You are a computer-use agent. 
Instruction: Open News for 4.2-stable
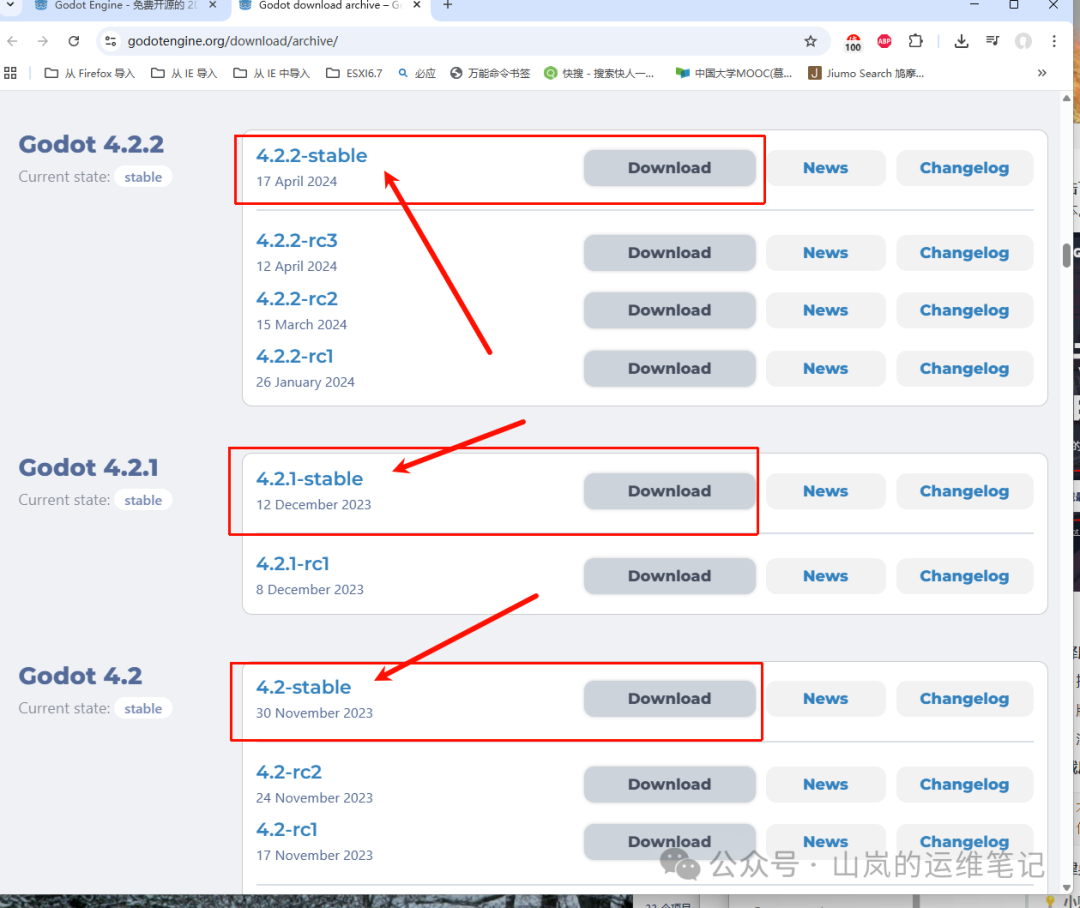(825, 699)
